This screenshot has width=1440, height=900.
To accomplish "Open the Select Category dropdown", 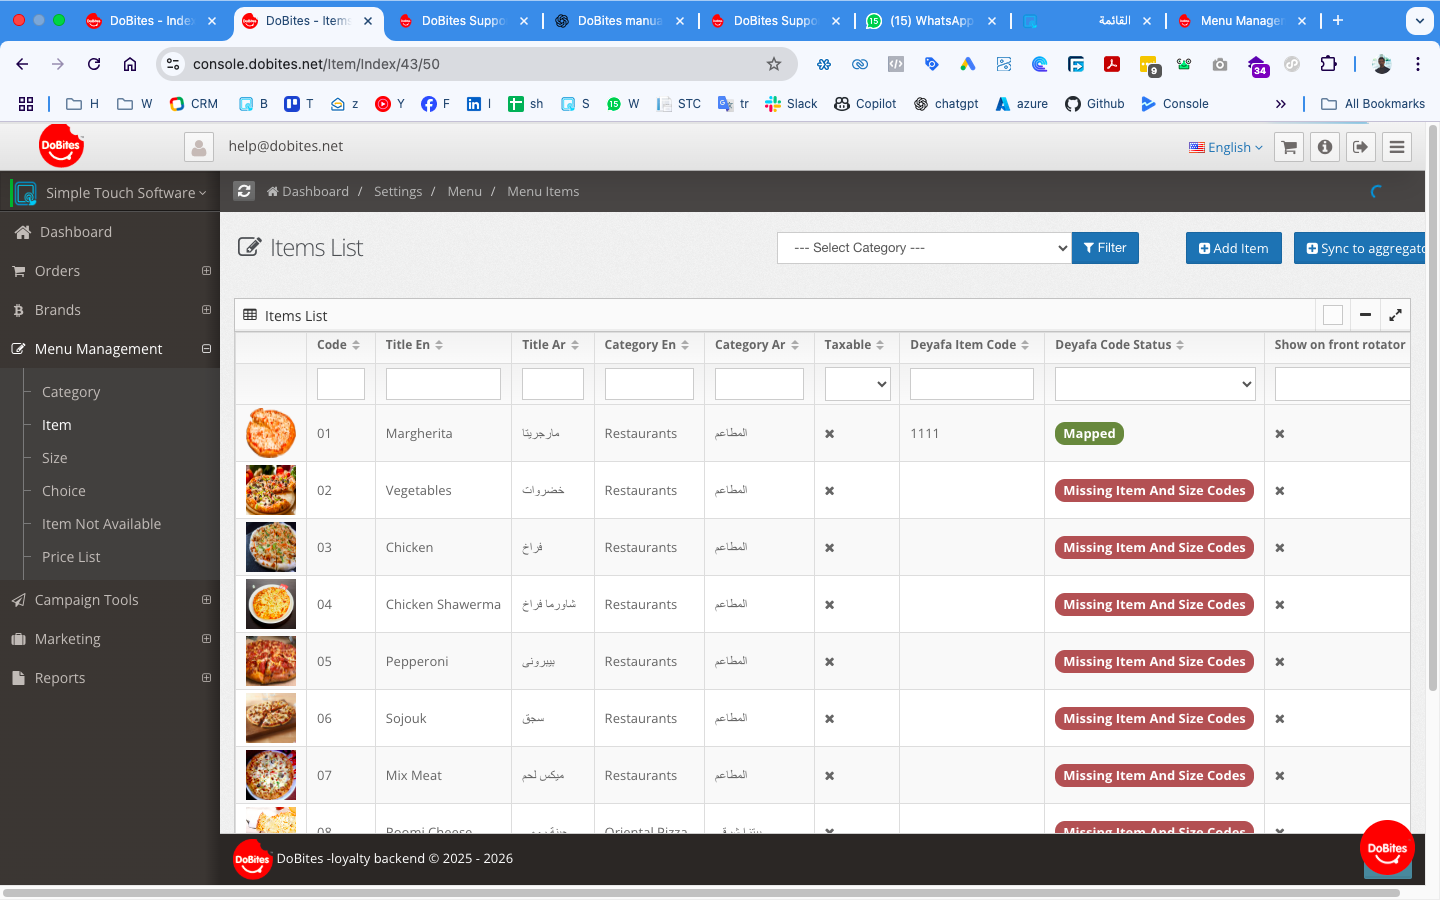I will 924,248.
